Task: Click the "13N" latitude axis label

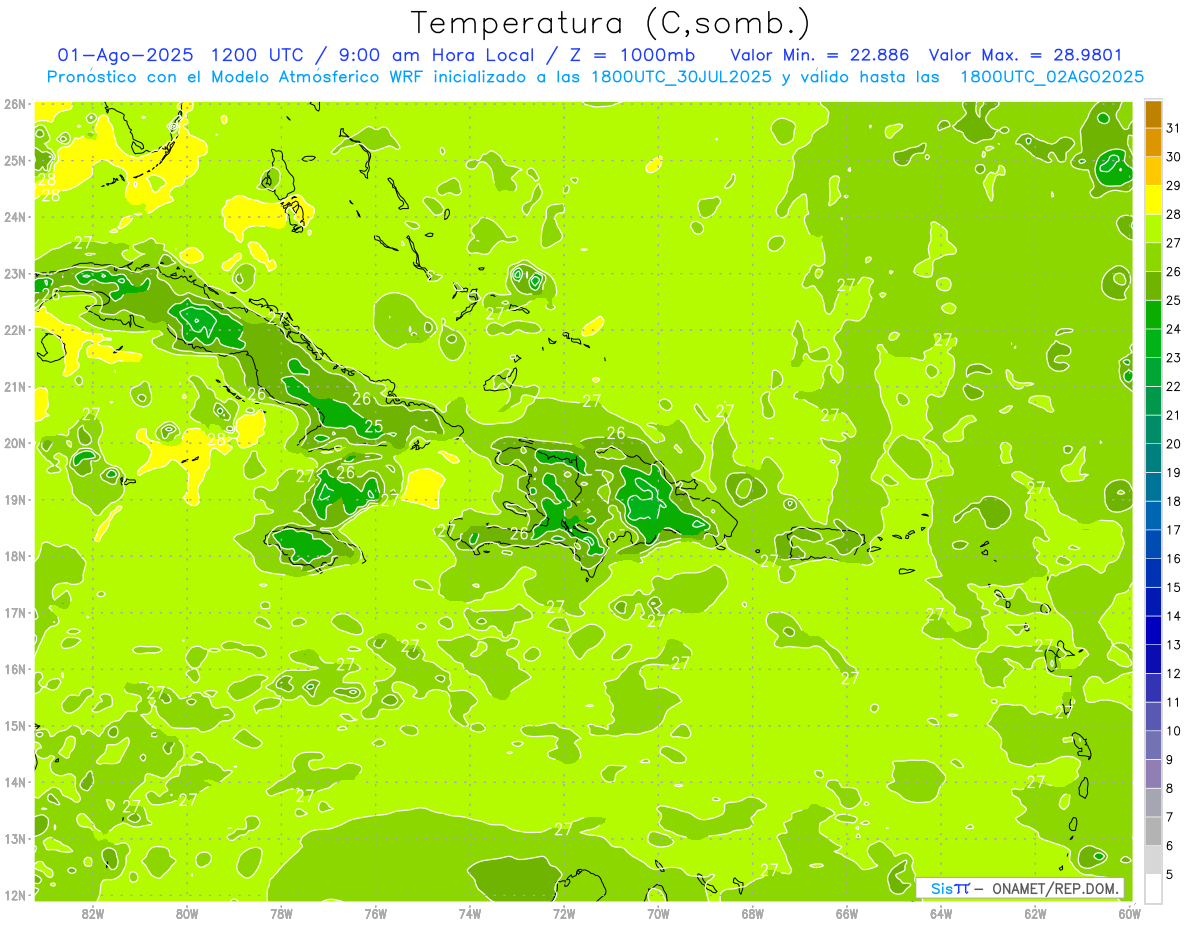Action: 14,838
